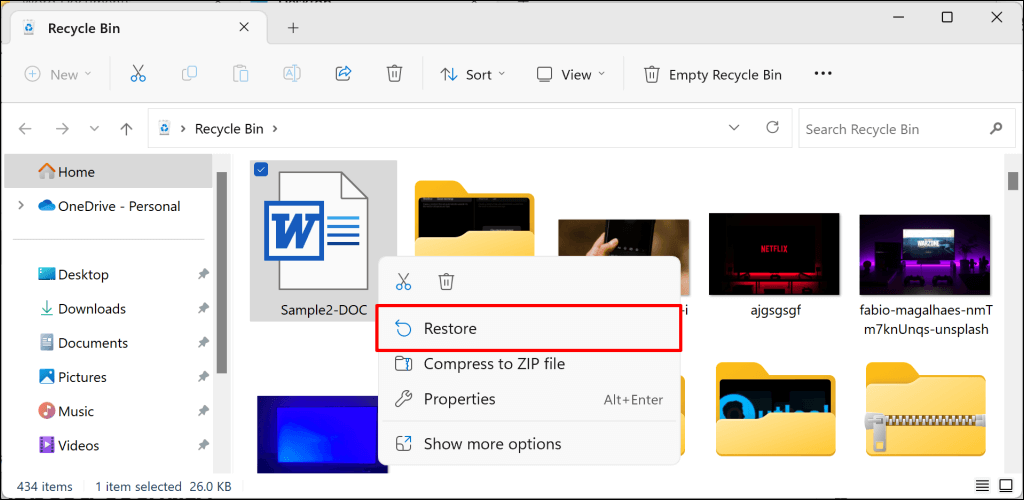Screen dimensions: 1024x500
Task: Choose Compress to ZIP file
Action: 529,364
